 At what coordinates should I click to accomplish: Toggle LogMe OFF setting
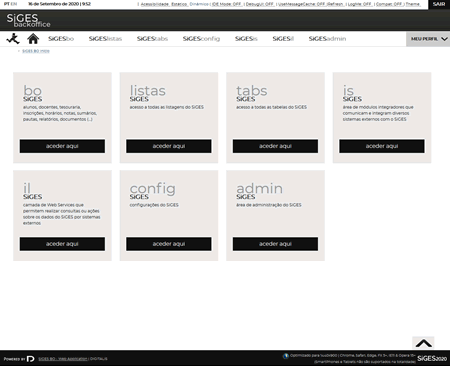tap(360, 4)
